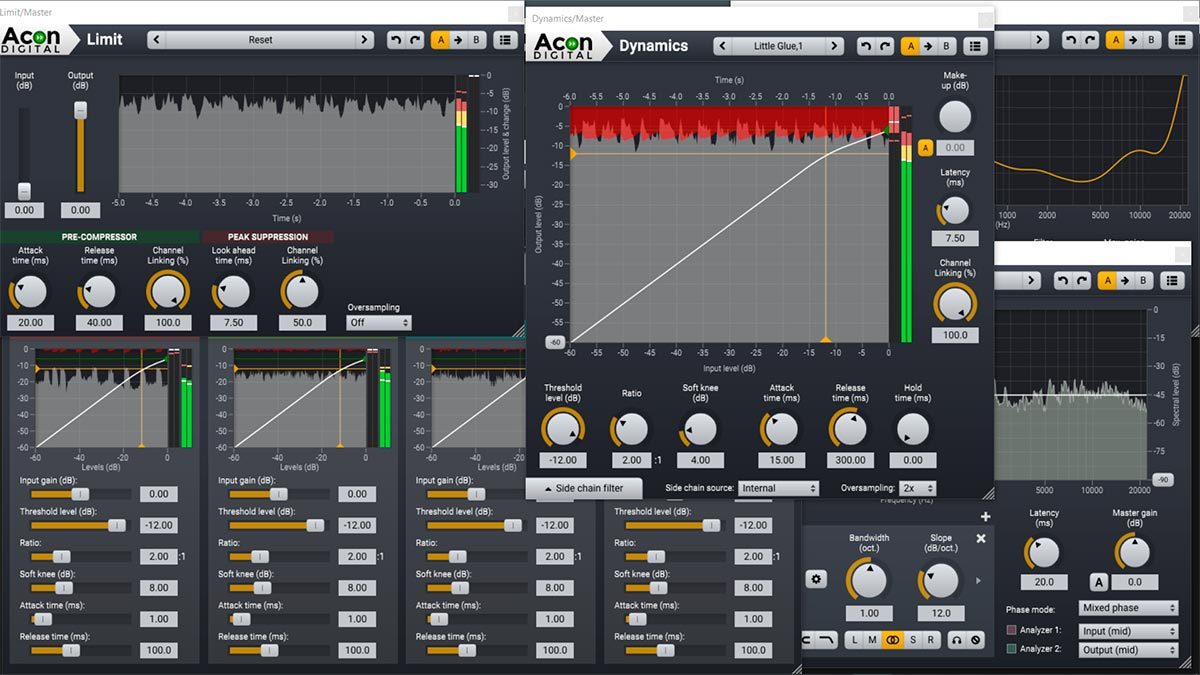Copy A to B in Limit window
This screenshot has width=1200, height=675.
[457, 40]
